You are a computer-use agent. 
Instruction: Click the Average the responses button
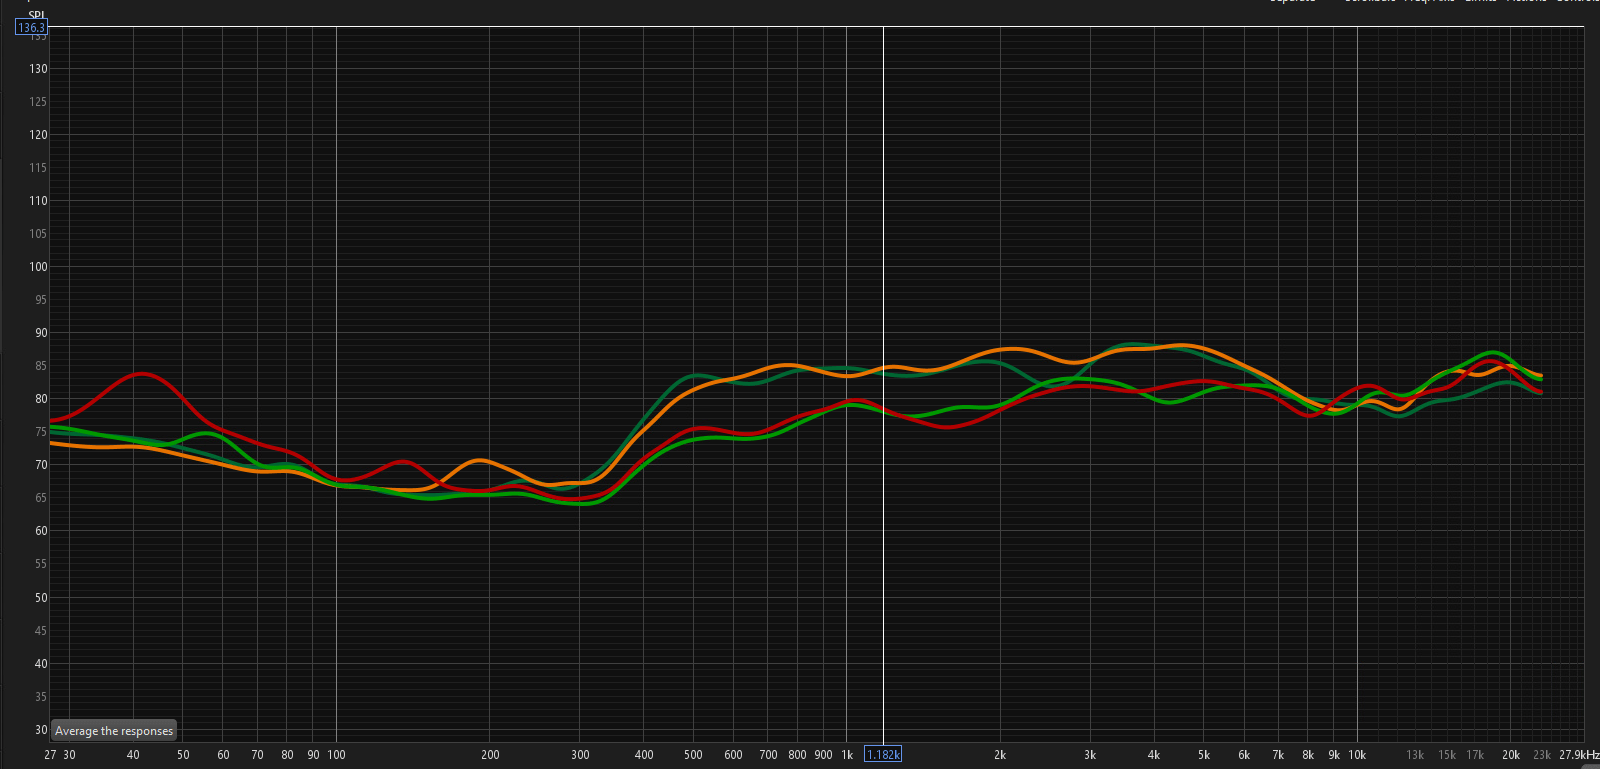pyautogui.click(x=114, y=731)
